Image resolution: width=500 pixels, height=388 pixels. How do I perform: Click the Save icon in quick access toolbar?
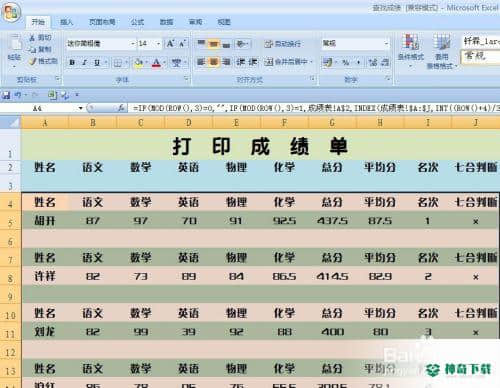point(6,95)
